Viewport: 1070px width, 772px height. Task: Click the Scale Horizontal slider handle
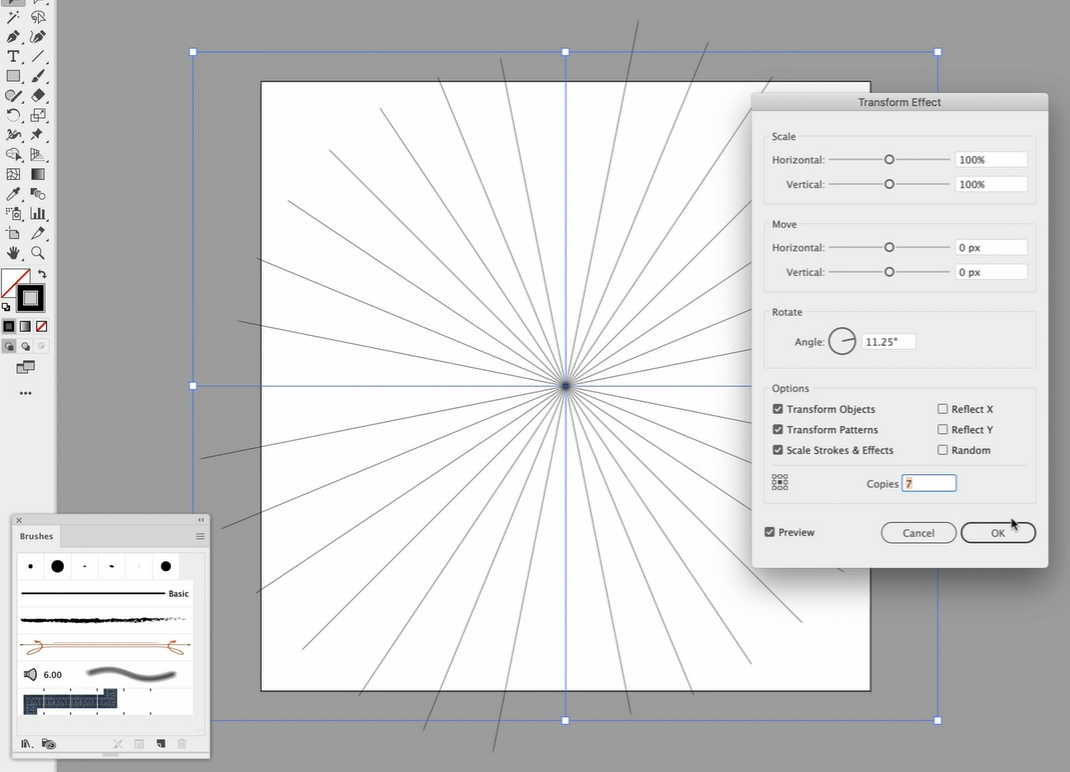[889, 160]
